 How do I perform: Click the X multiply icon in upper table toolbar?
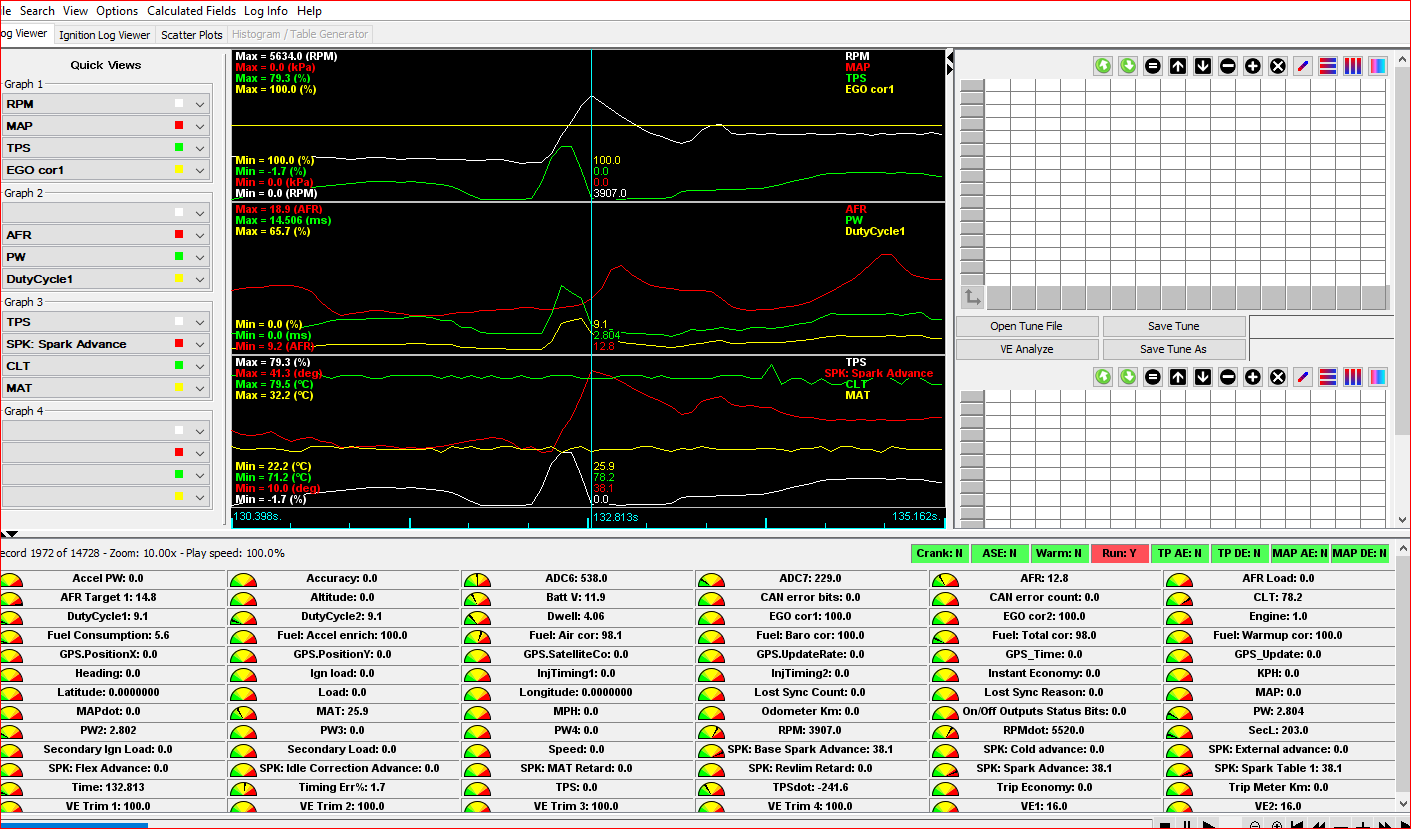(1278, 66)
